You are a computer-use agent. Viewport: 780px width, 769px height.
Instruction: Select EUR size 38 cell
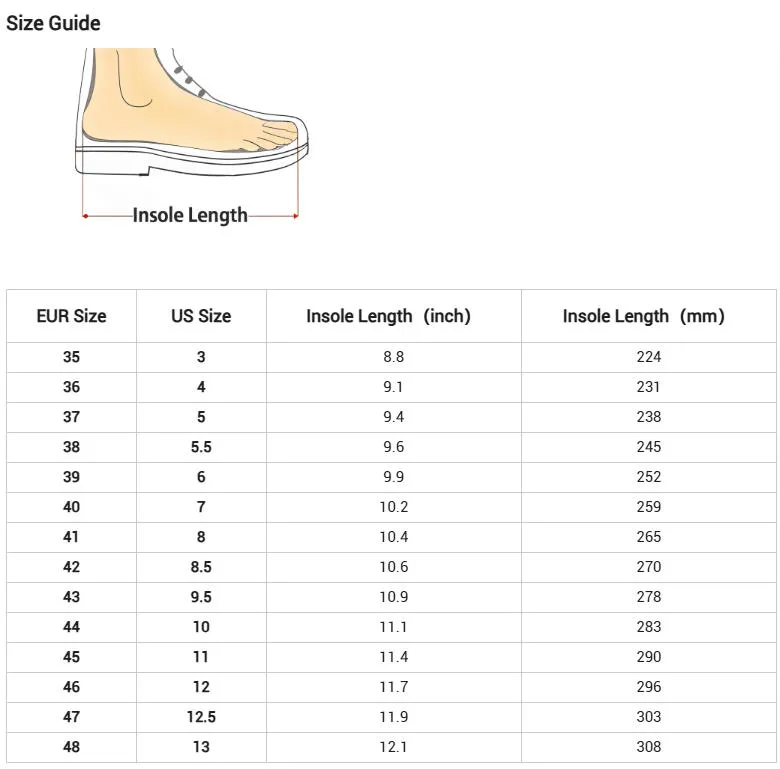pyautogui.click(x=71, y=447)
